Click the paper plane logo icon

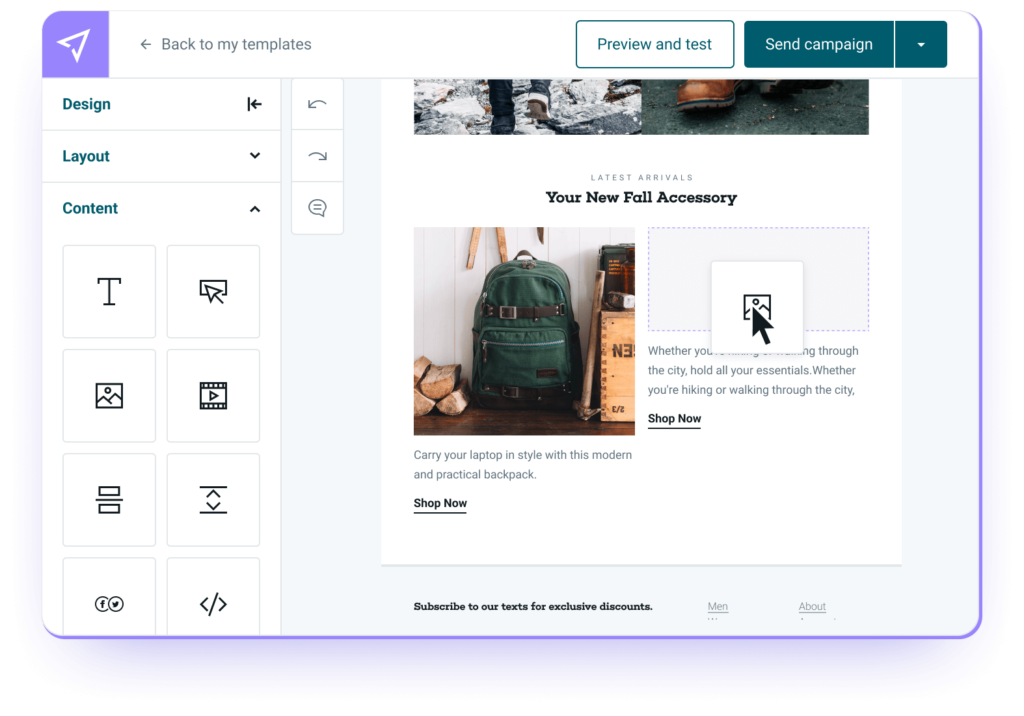pyautogui.click(x=74, y=44)
